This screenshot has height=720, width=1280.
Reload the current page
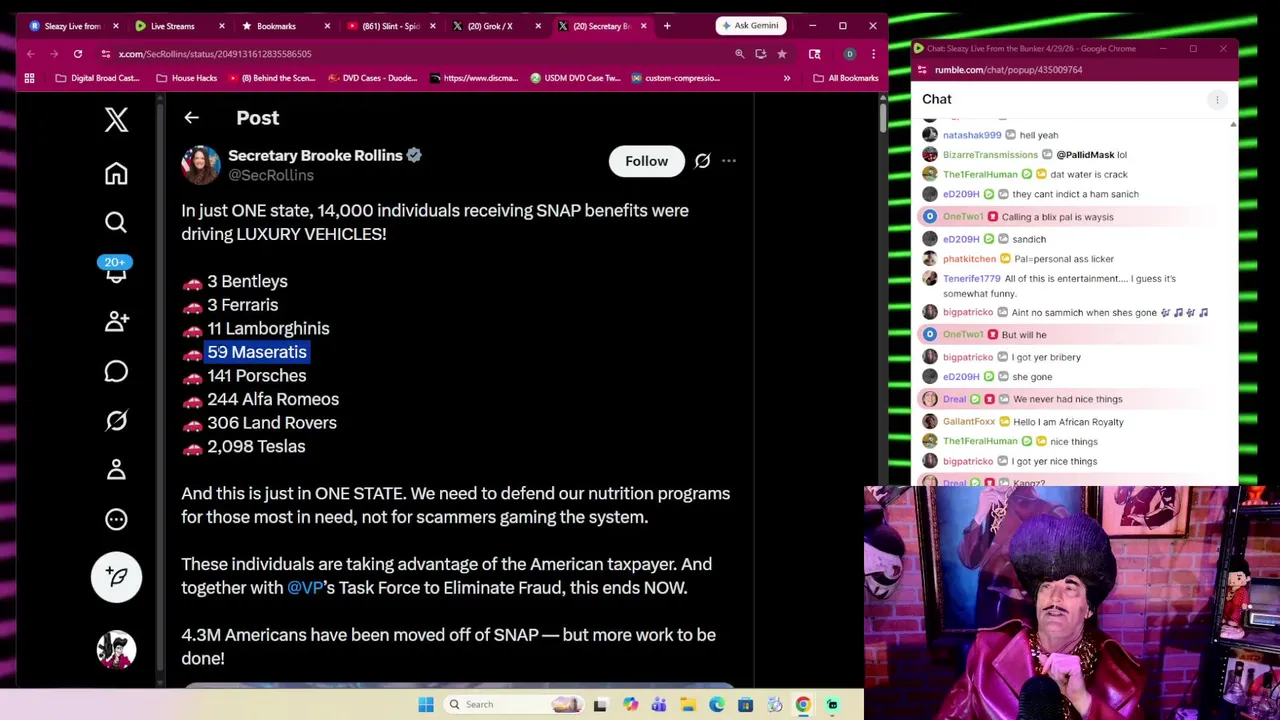pos(77,54)
